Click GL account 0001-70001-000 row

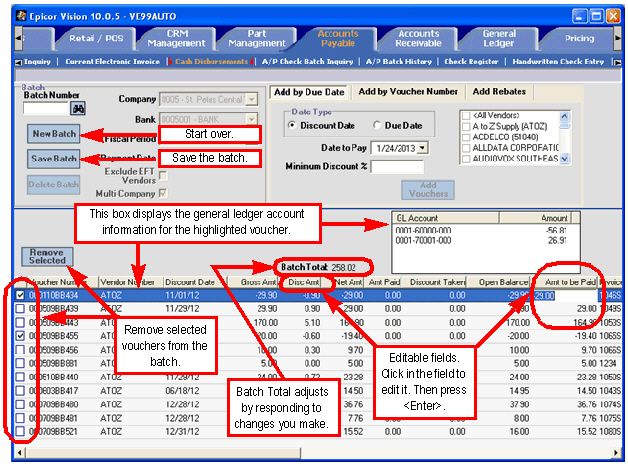pyautogui.click(x=481, y=240)
